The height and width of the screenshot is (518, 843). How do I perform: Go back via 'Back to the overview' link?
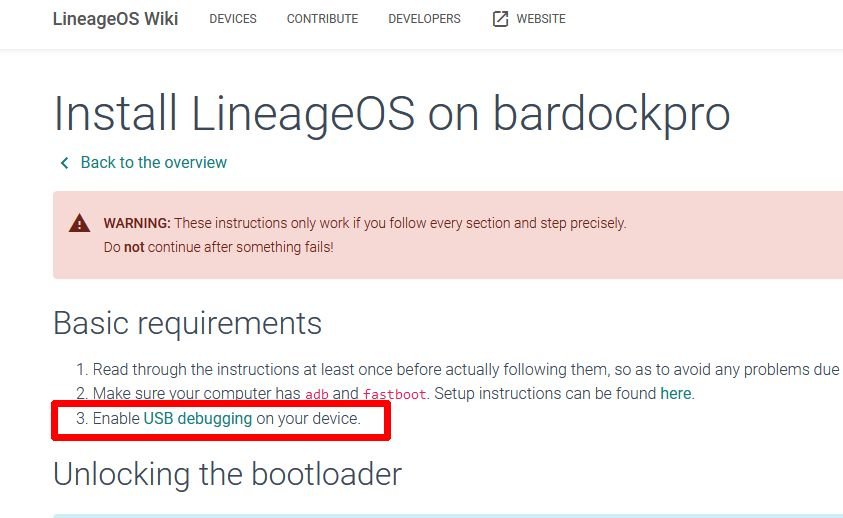pos(153,162)
